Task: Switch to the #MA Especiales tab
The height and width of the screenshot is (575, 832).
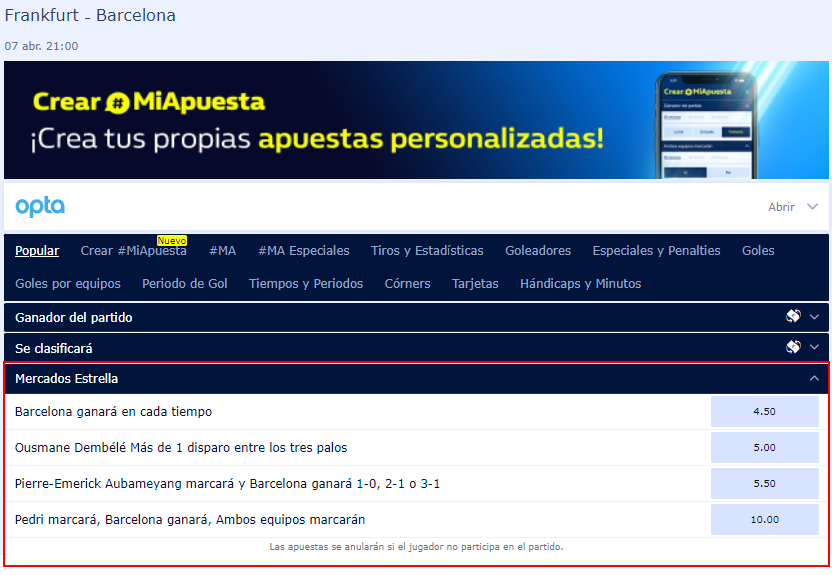Action: coord(304,250)
